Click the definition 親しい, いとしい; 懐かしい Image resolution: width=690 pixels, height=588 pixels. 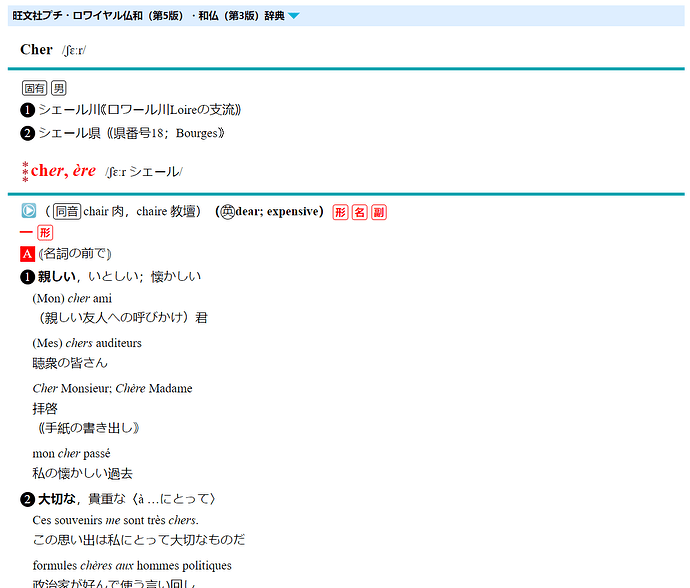click(x=119, y=276)
